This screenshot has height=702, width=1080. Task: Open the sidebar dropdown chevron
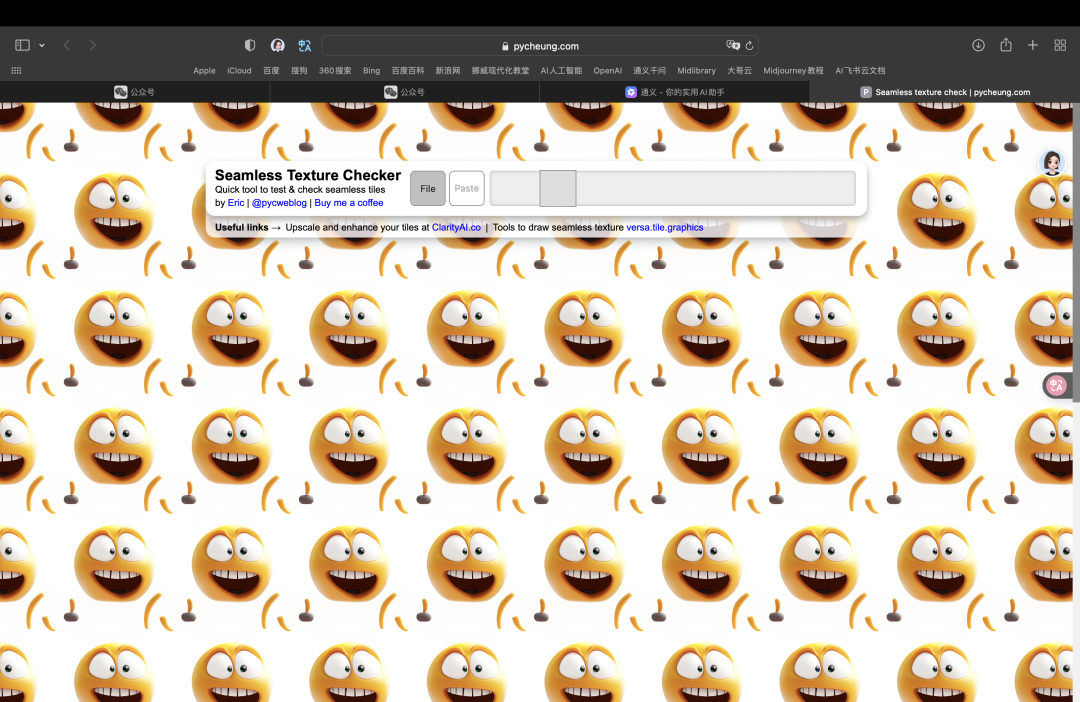point(42,45)
